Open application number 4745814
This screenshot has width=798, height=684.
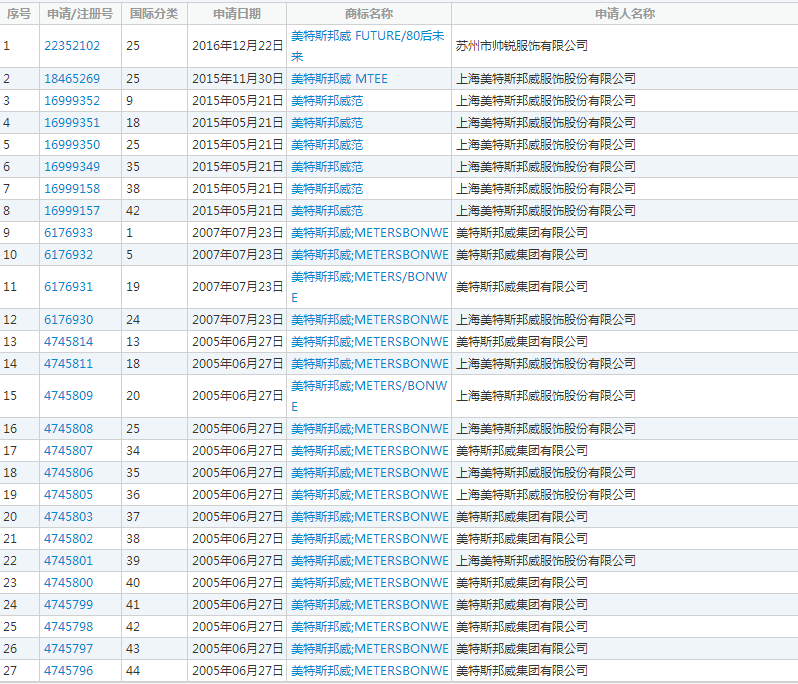tap(68, 342)
